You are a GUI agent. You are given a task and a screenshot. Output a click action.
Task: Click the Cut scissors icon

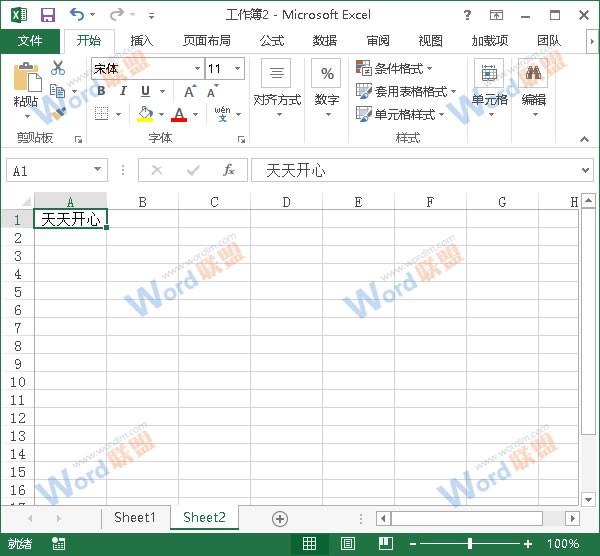point(58,68)
